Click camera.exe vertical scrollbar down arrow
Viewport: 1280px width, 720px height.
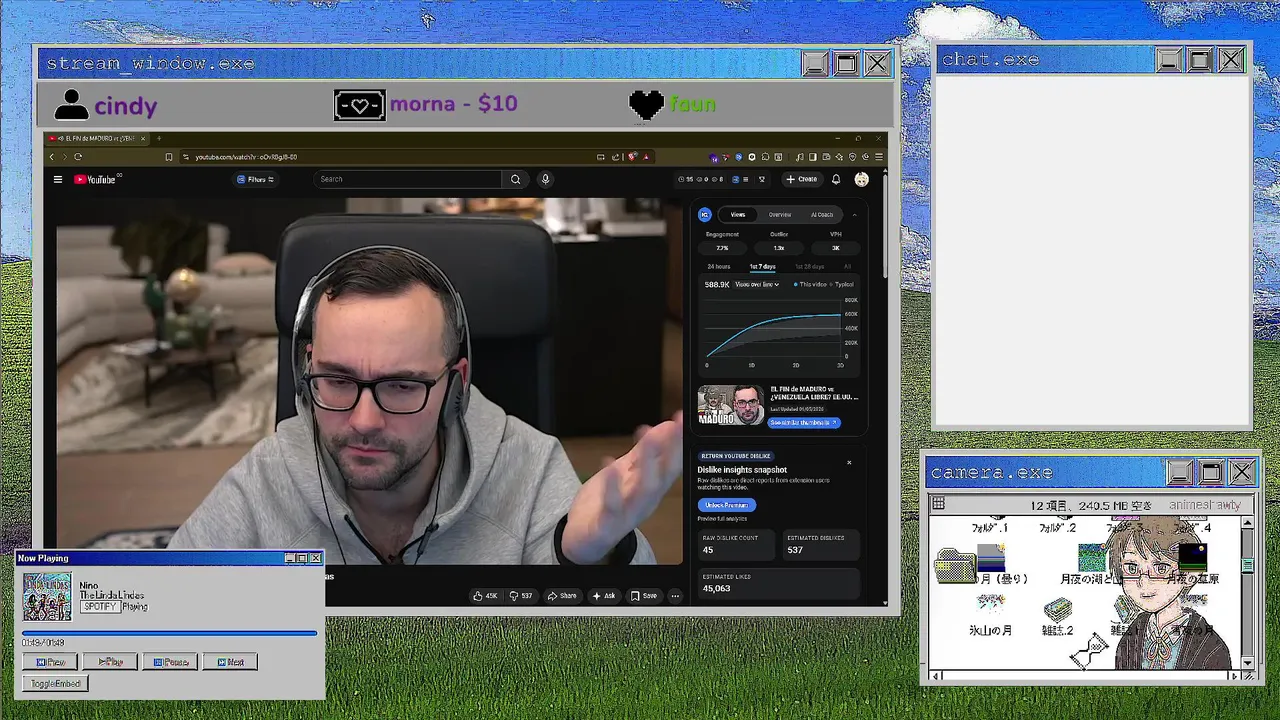[x=1247, y=662]
